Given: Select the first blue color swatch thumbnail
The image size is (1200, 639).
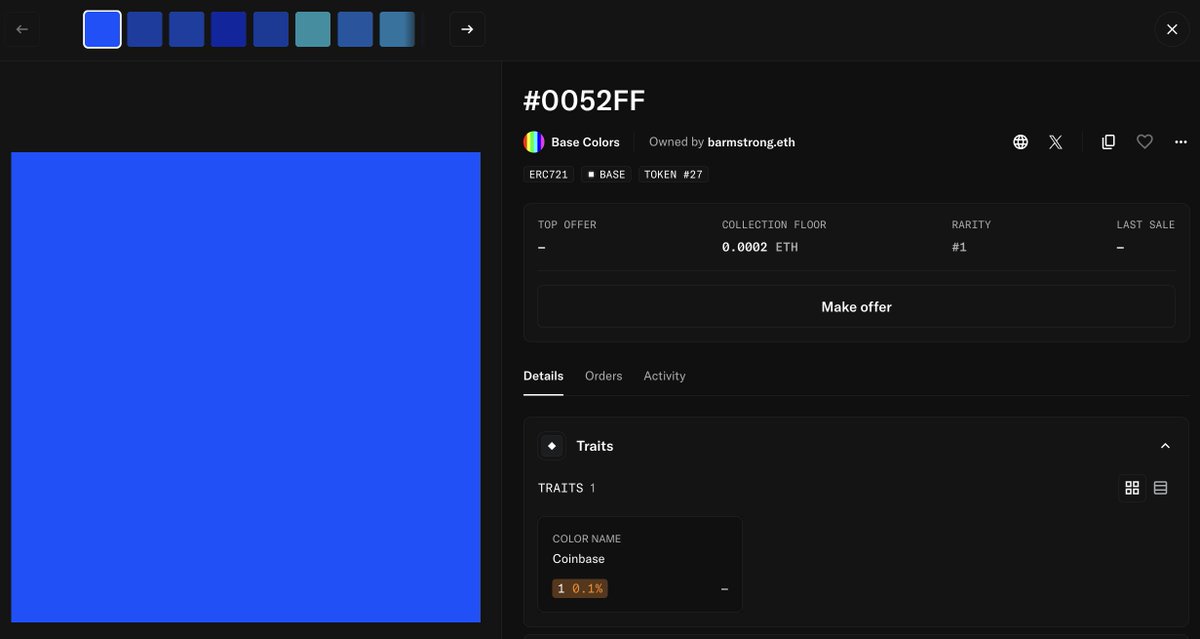Looking at the screenshot, I should coord(102,29).
